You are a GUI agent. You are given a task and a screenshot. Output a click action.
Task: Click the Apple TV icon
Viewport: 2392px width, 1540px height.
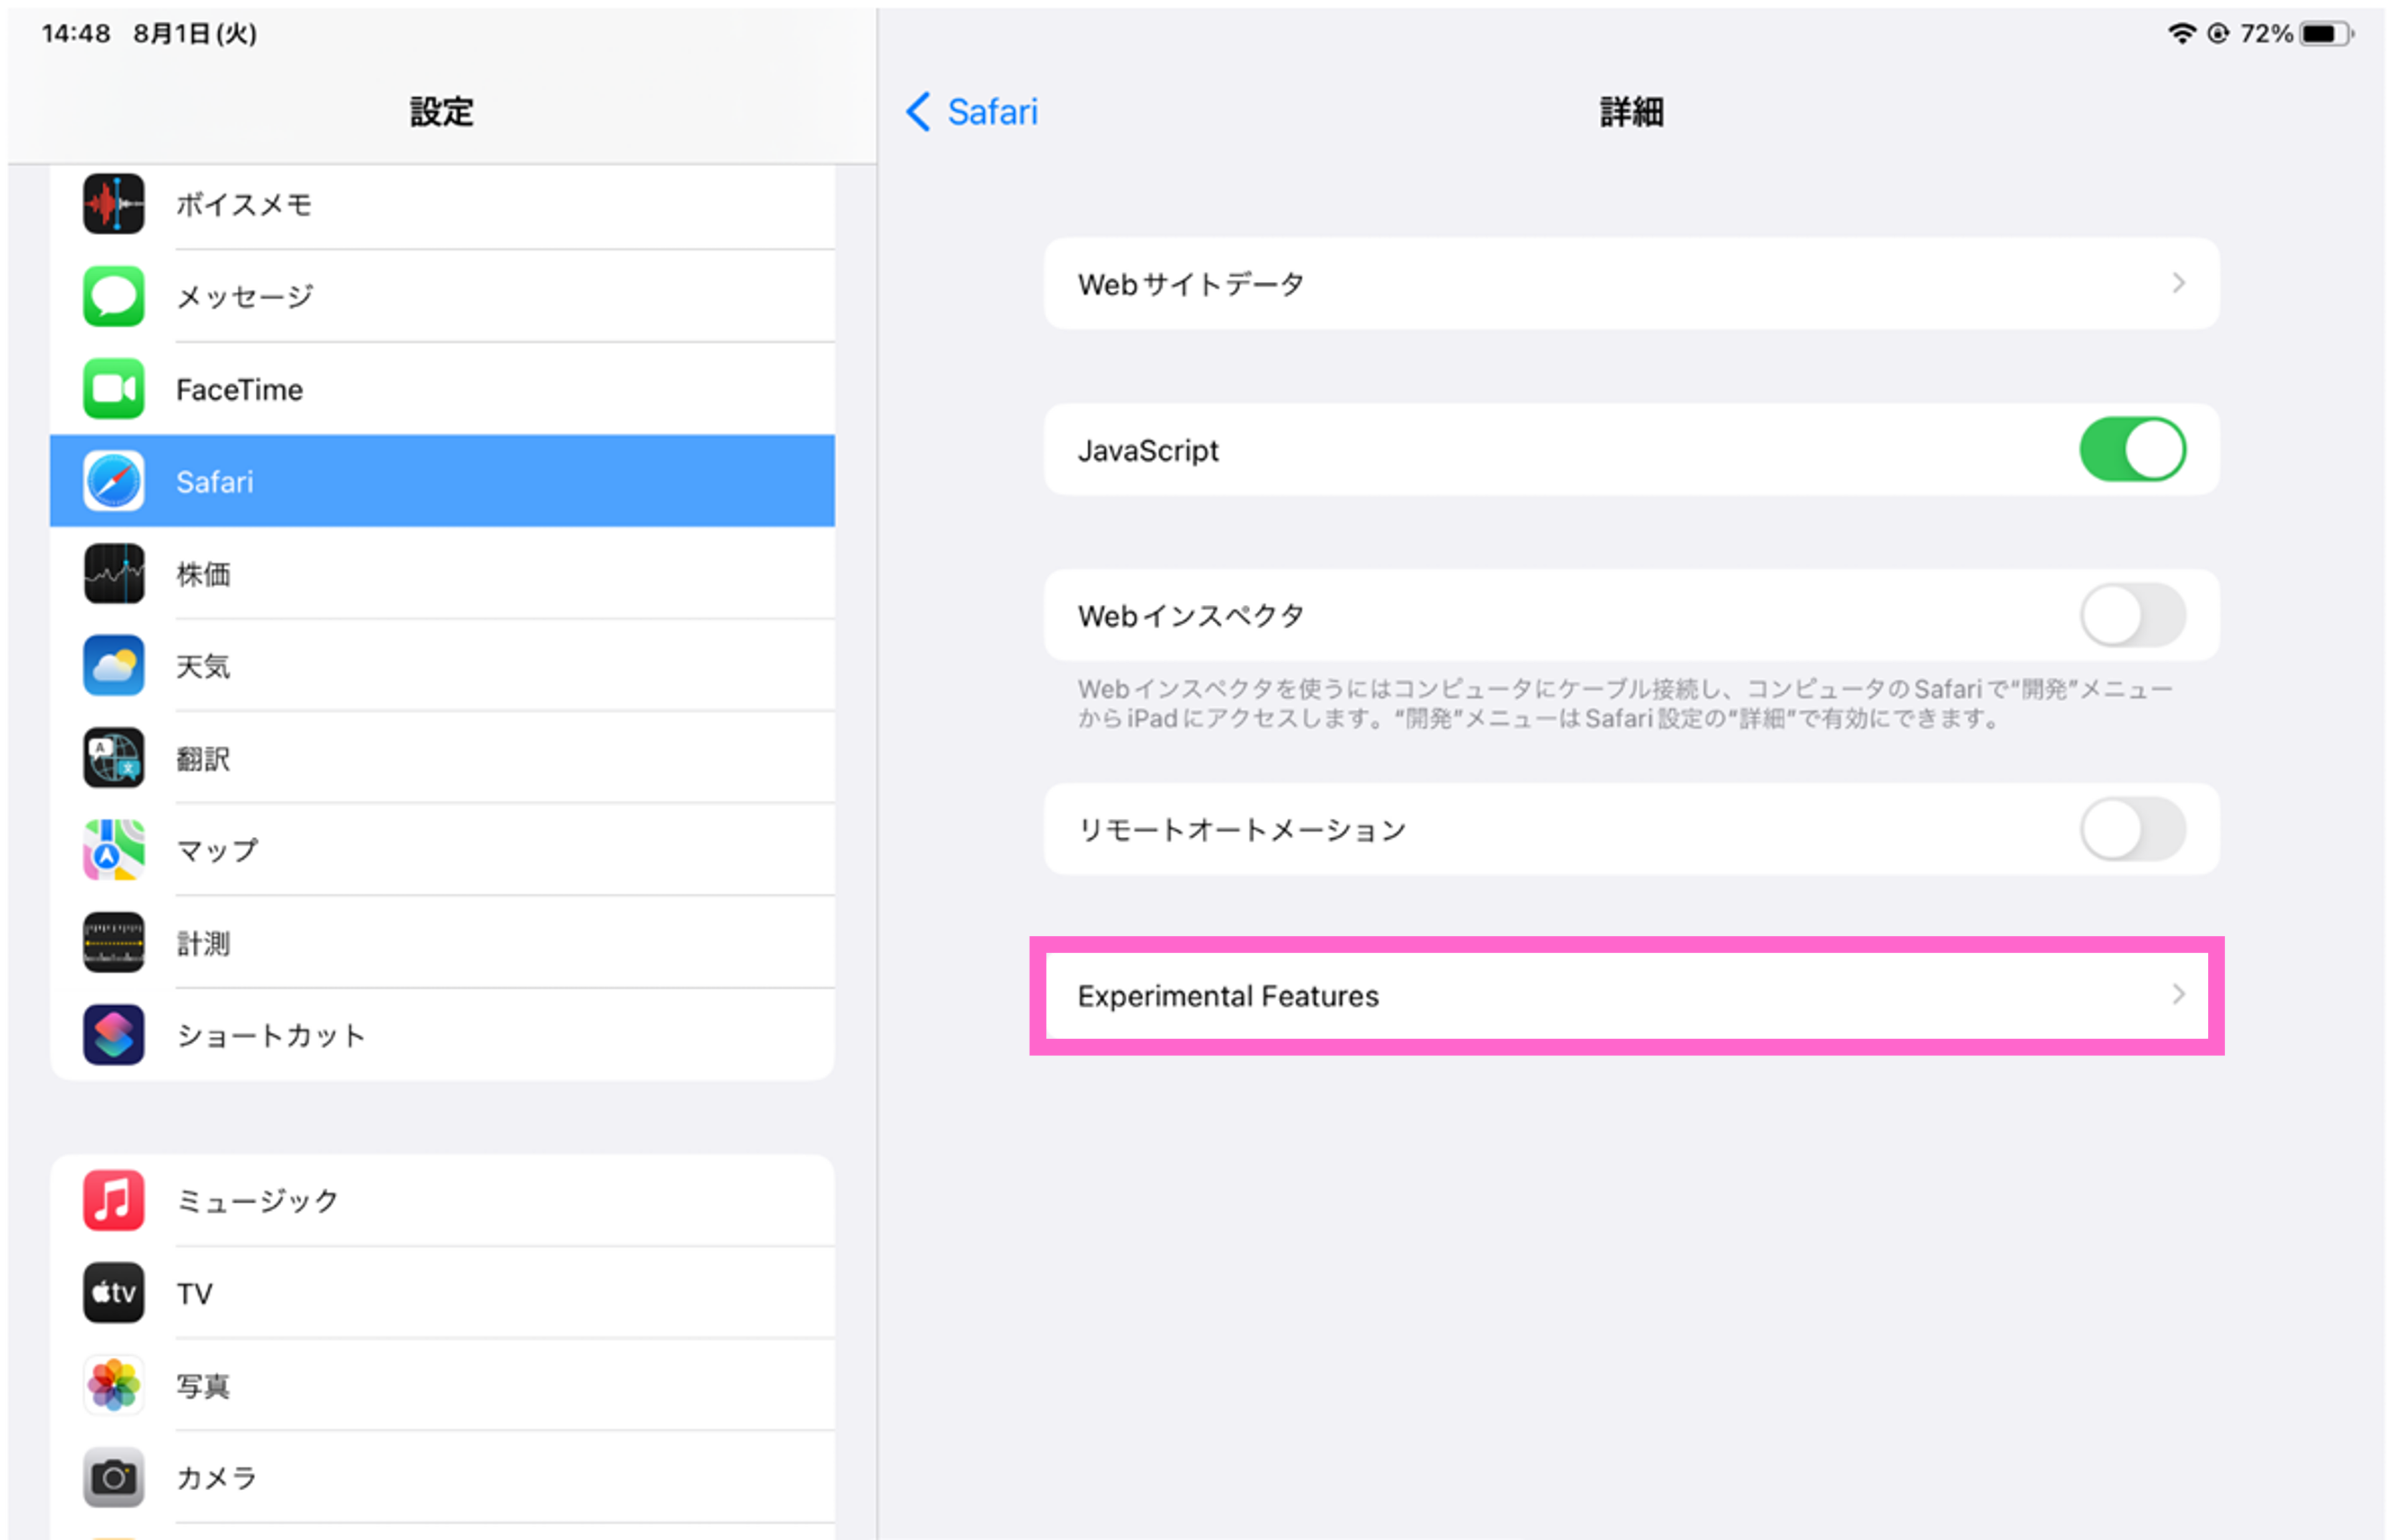pyautogui.click(x=113, y=1293)
